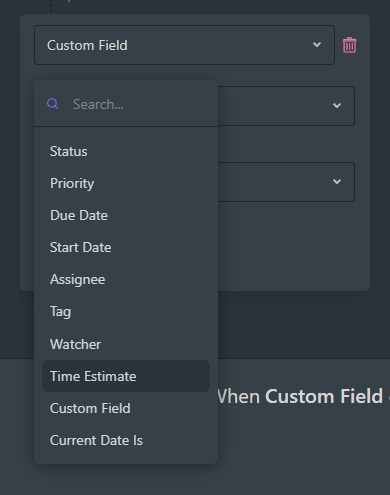Choose Priority in the condition list
Viewport: 390px width, 495px height.
(126, 183)
